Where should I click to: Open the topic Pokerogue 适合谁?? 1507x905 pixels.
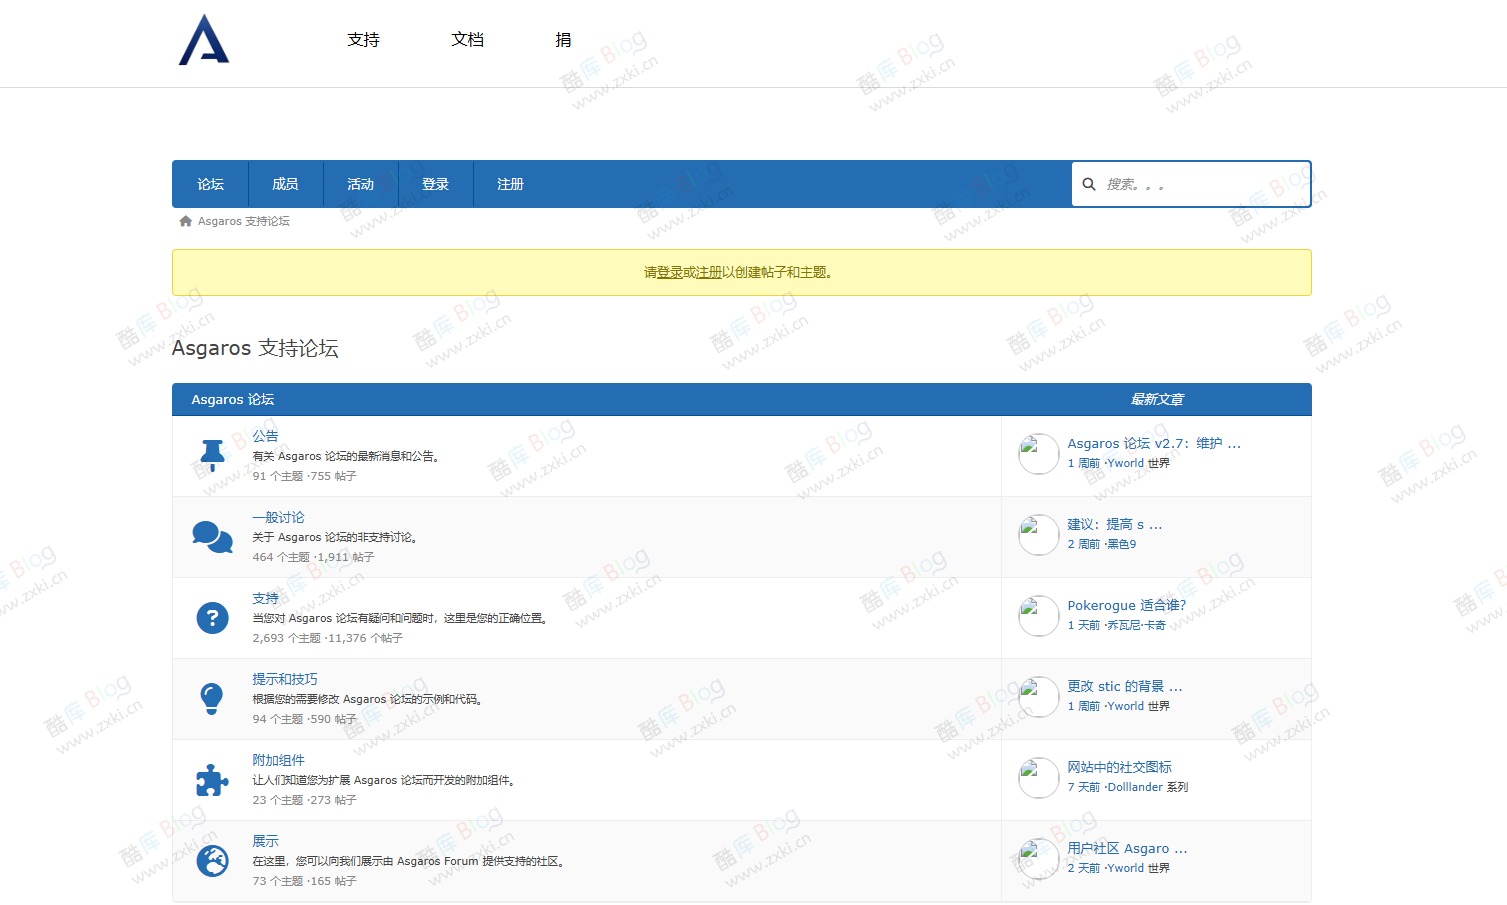pyautogui.click(x=1126, y=605)
